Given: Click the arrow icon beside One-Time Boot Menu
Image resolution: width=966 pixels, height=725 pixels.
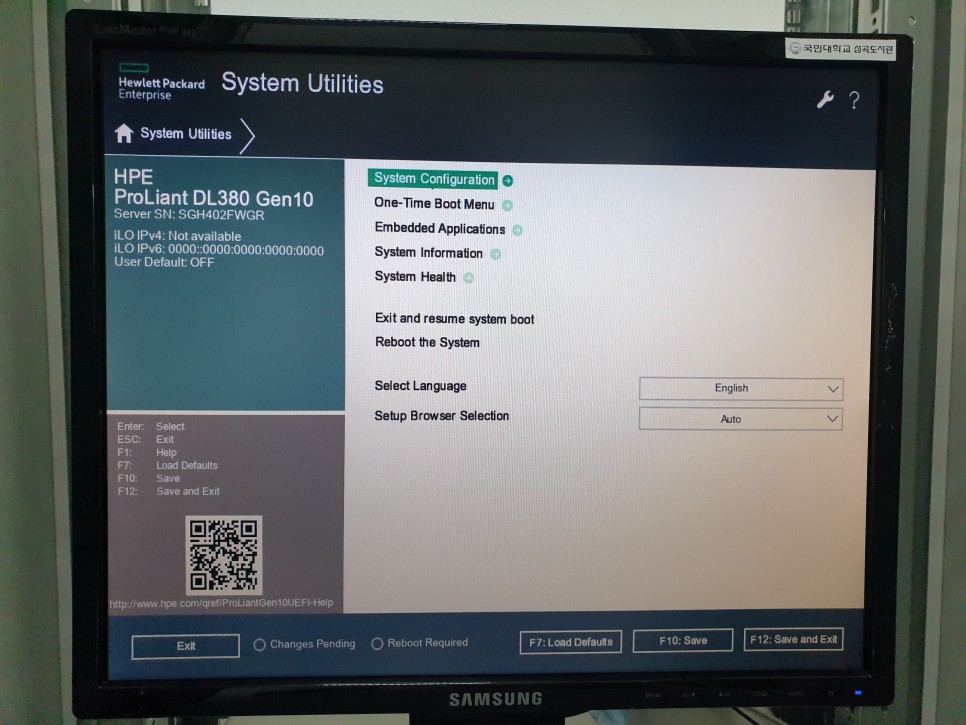Looking at the screenshot, I should click(x=507, y=205).
